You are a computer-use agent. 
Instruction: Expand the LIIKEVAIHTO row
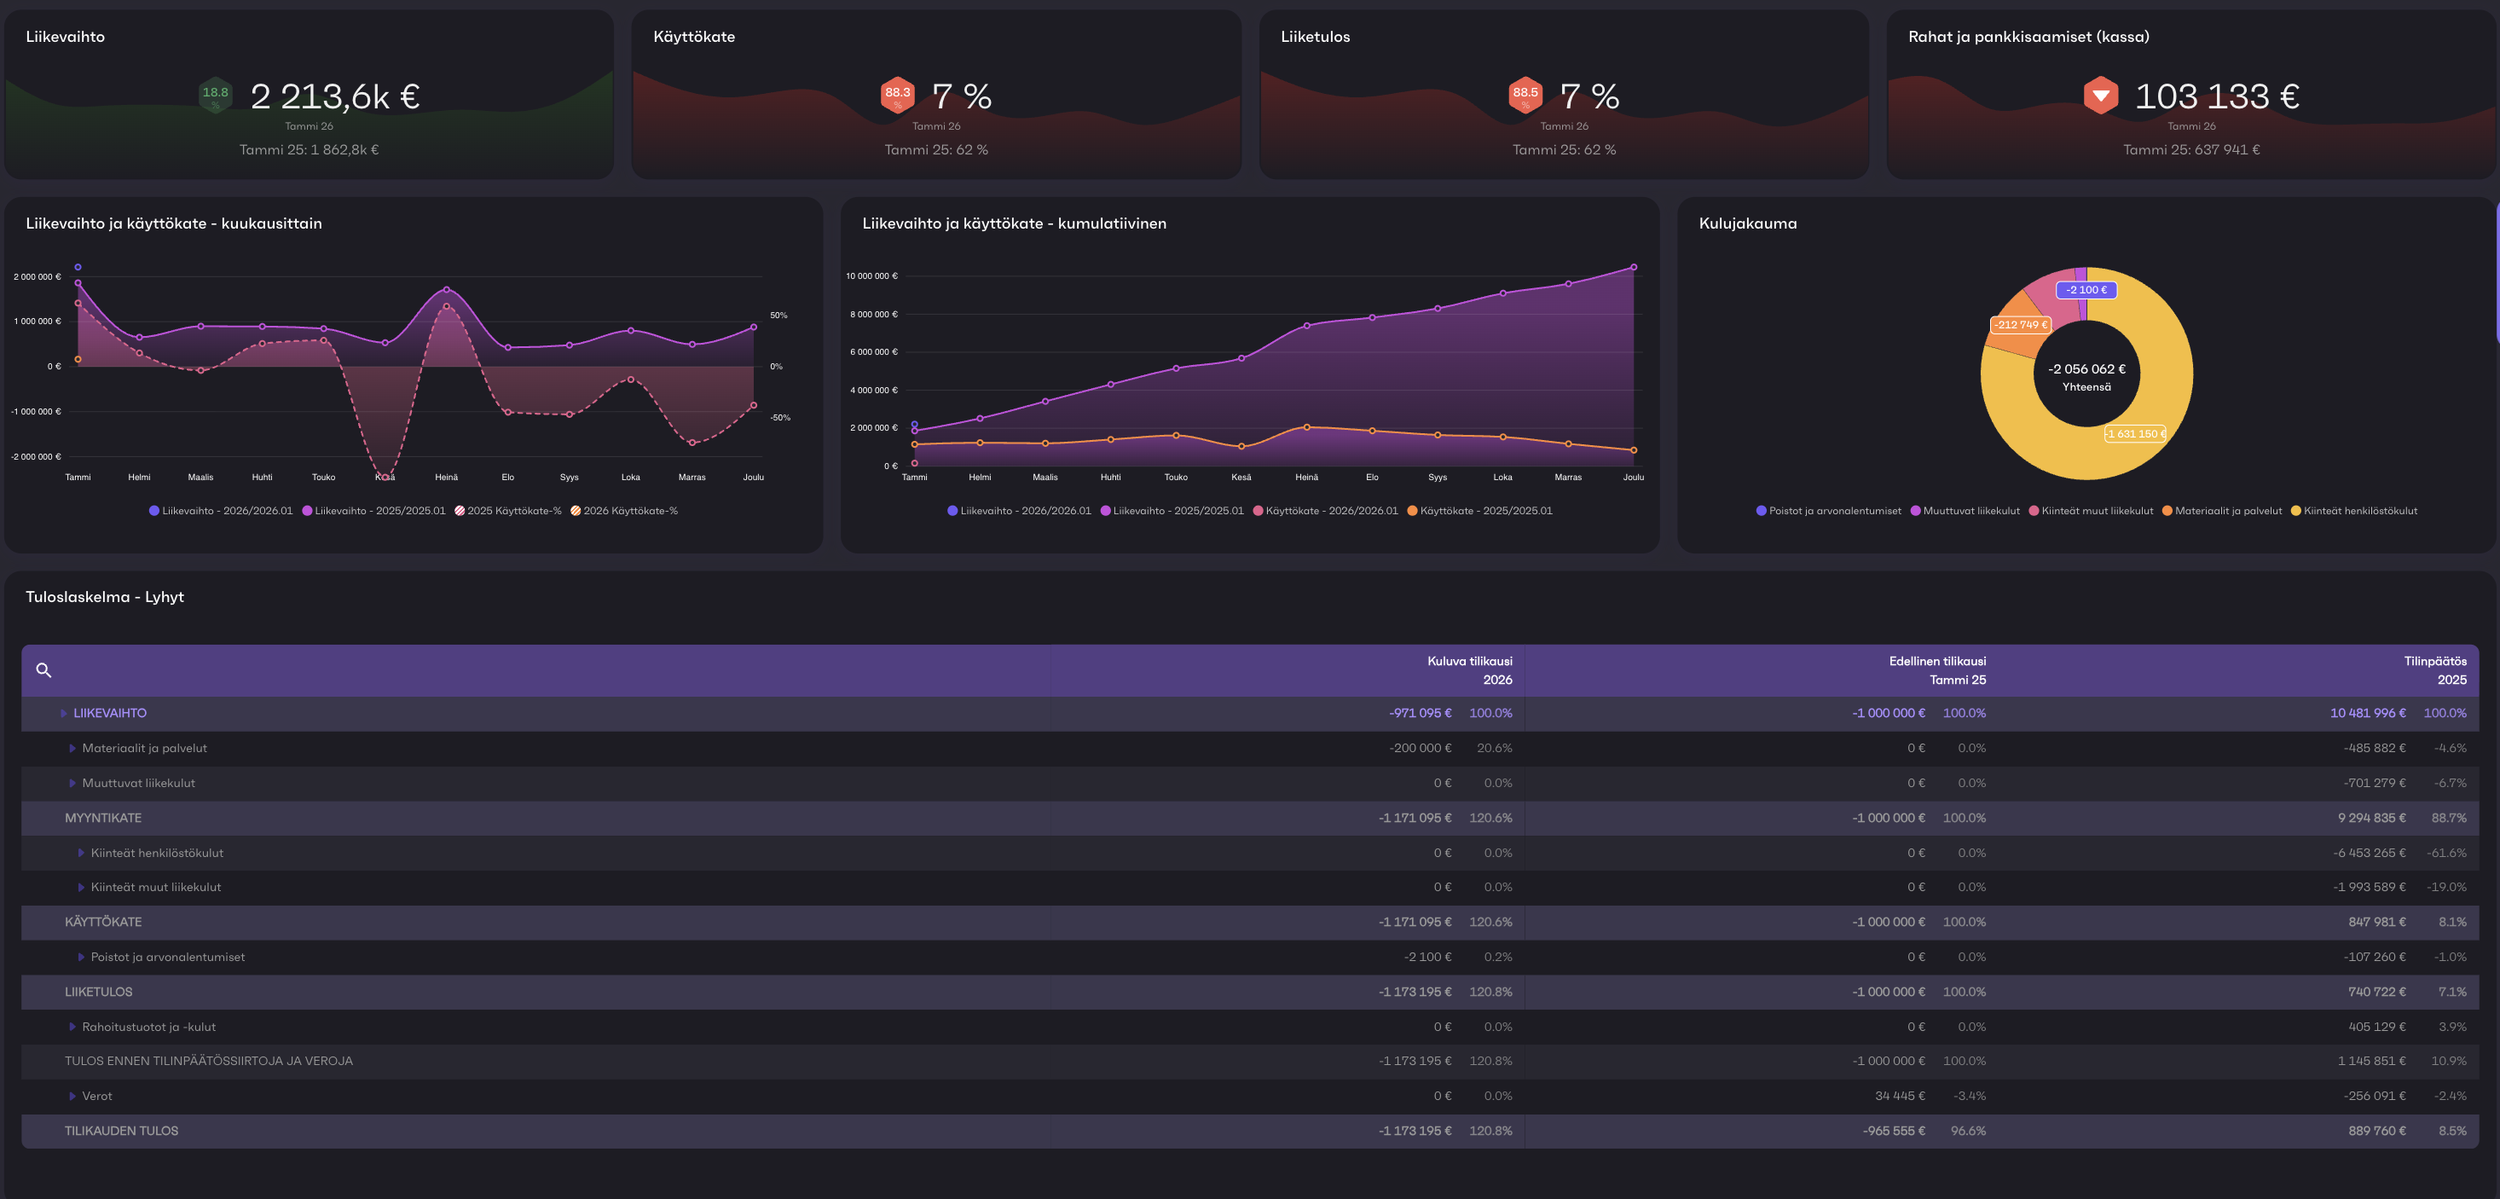click(x=64, y=713)
